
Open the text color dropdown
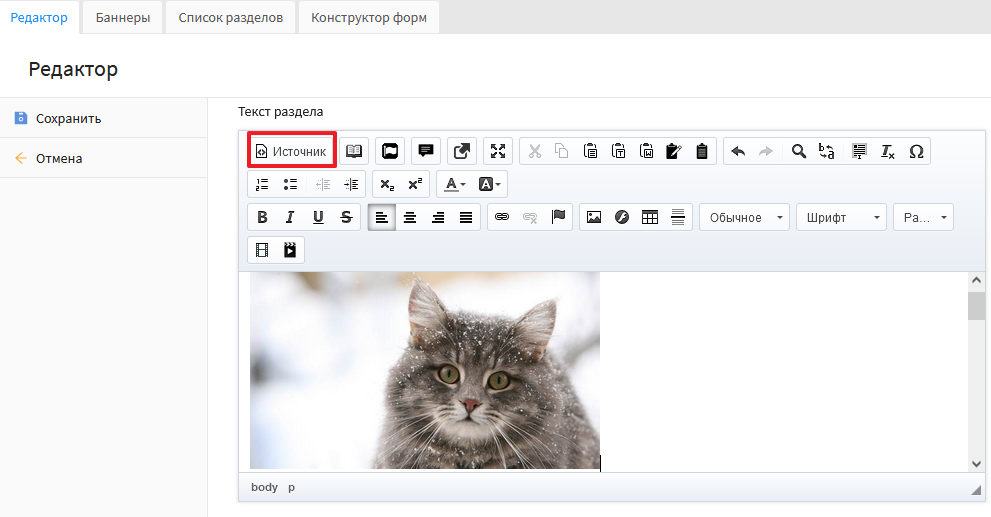tap(455, 184)
